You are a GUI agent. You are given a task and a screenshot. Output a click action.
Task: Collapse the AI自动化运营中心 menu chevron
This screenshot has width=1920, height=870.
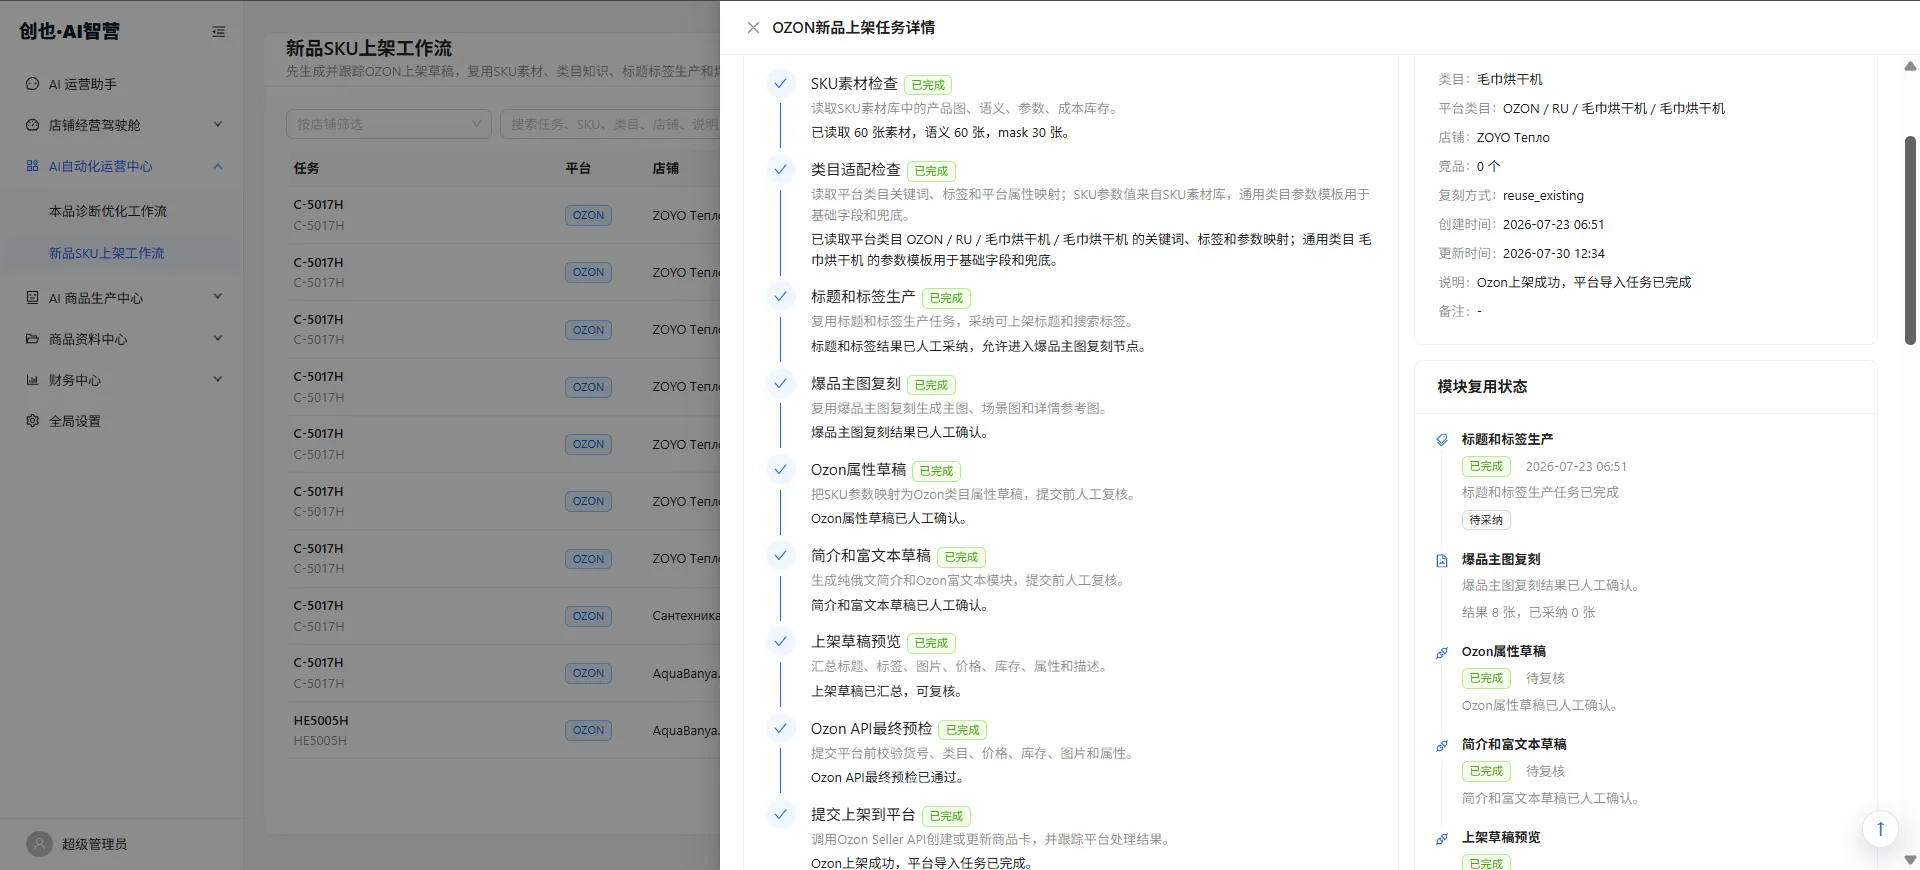(218, 166)
